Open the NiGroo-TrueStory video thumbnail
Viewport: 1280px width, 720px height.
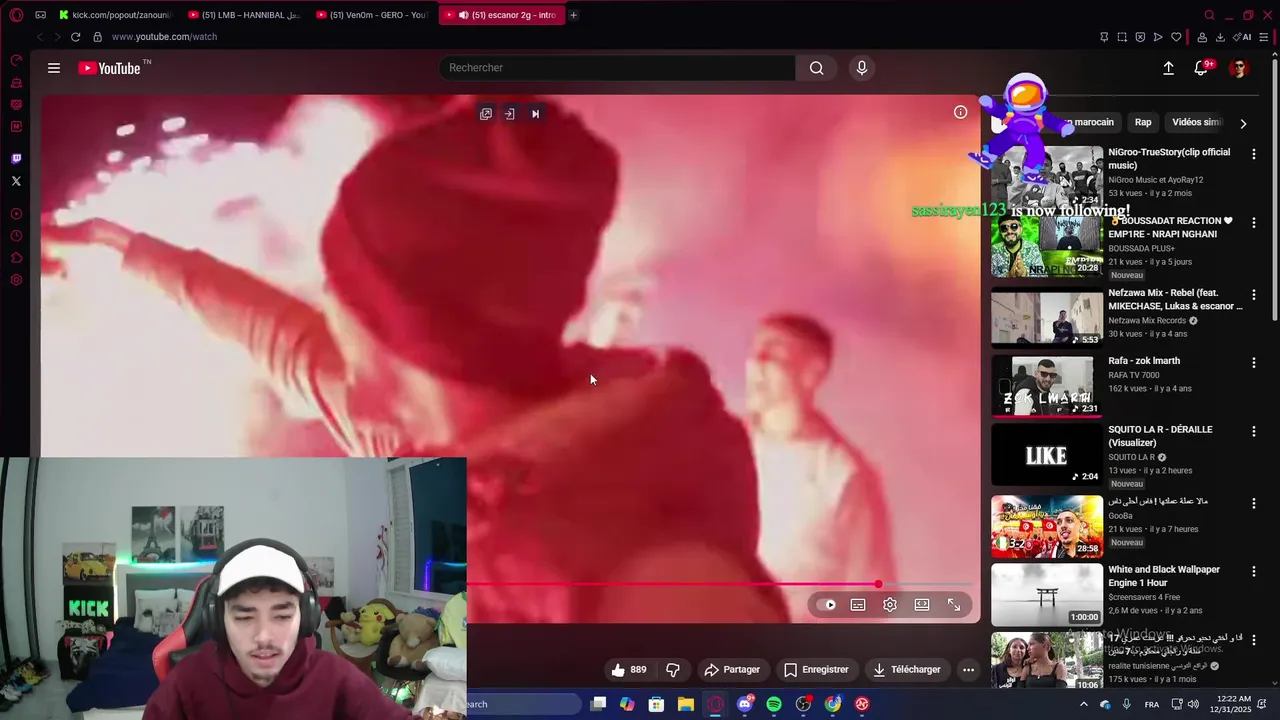pyautogui.click(x=1047, y=177)
